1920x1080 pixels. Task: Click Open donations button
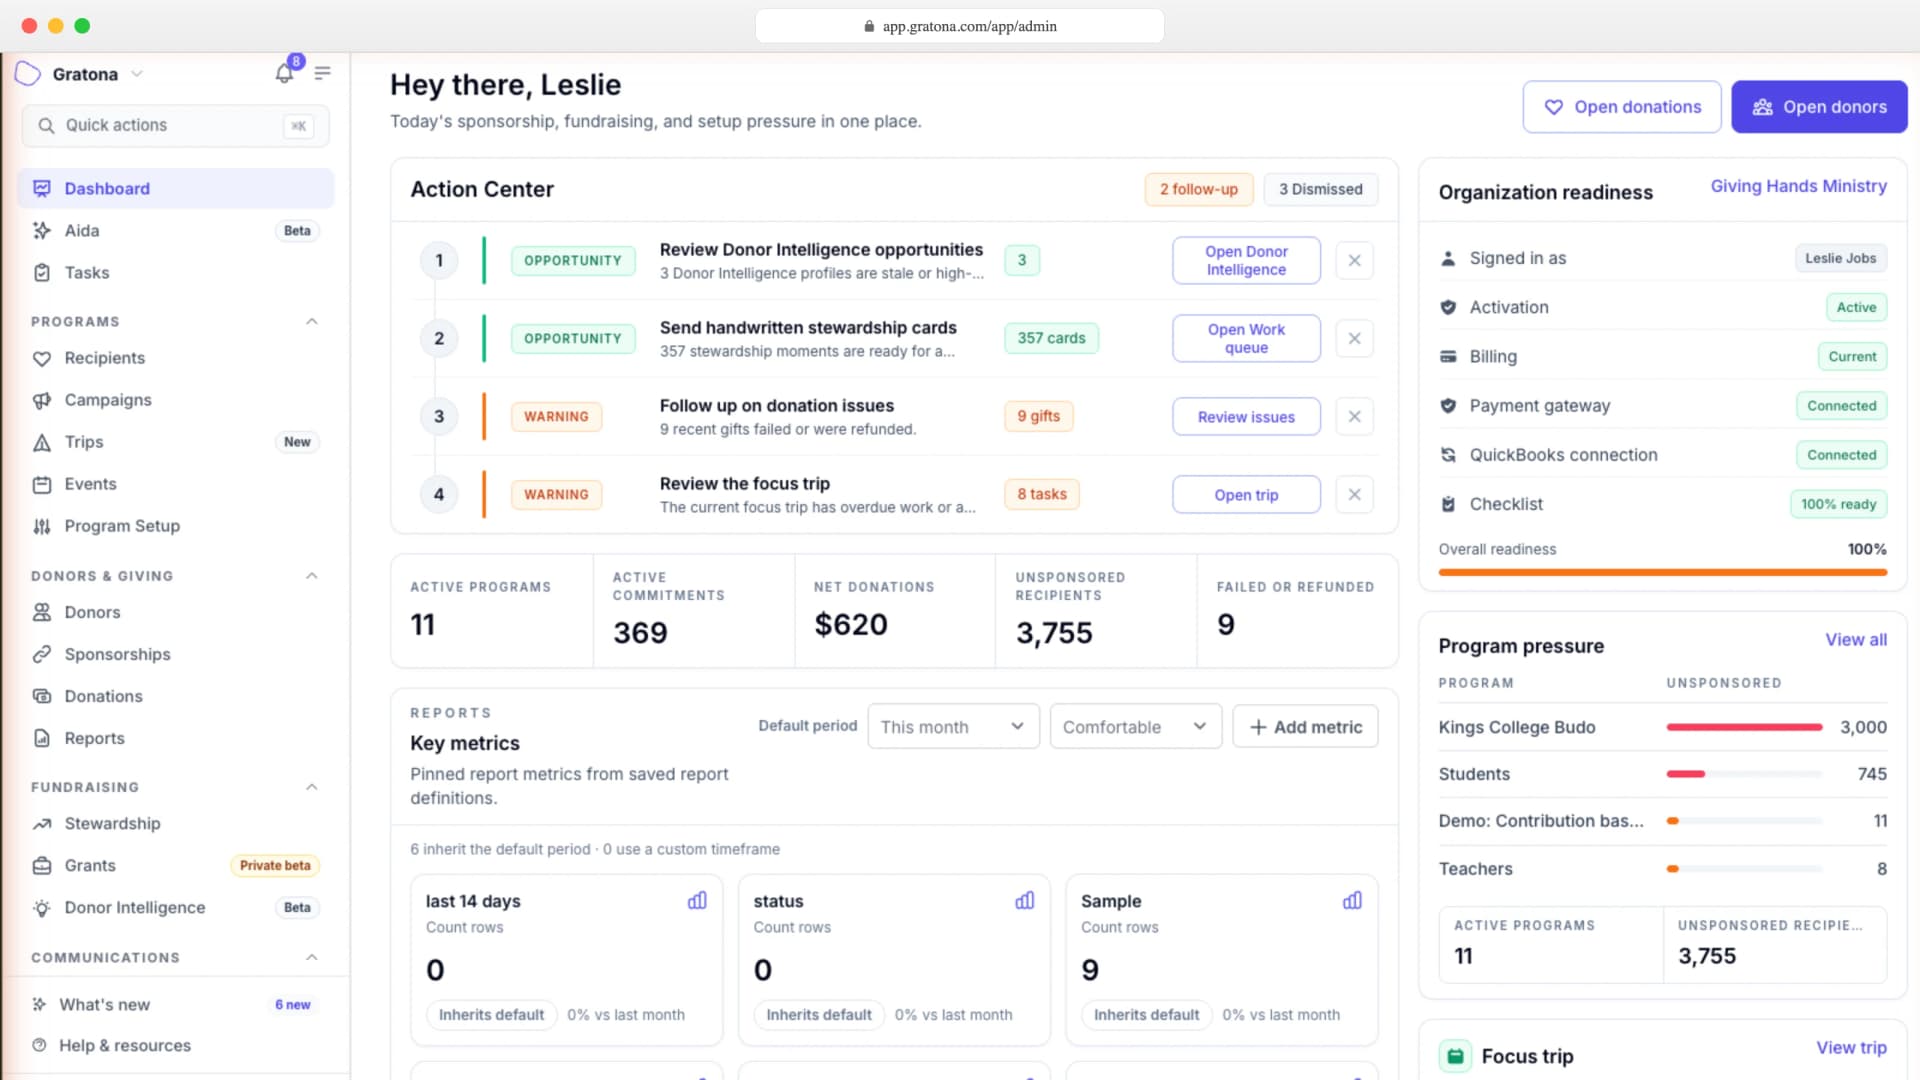click(x=1622, y=107)
